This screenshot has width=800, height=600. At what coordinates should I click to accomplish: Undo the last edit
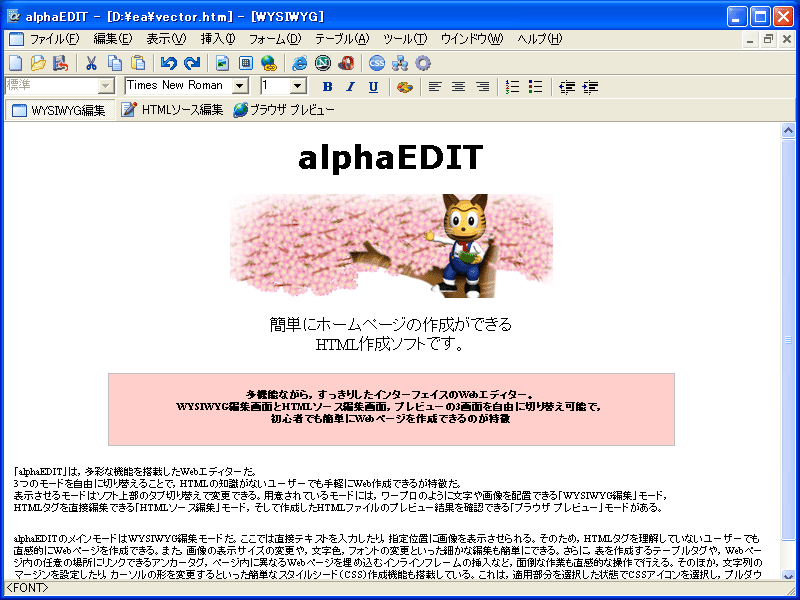tap(168, 63)
